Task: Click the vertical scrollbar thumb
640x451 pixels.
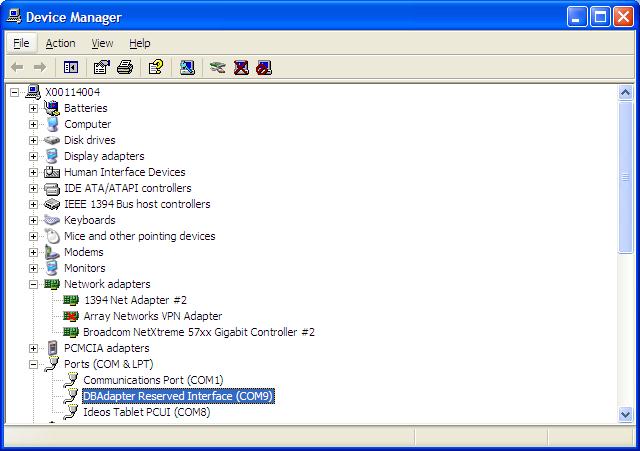Action: [625, 178]
